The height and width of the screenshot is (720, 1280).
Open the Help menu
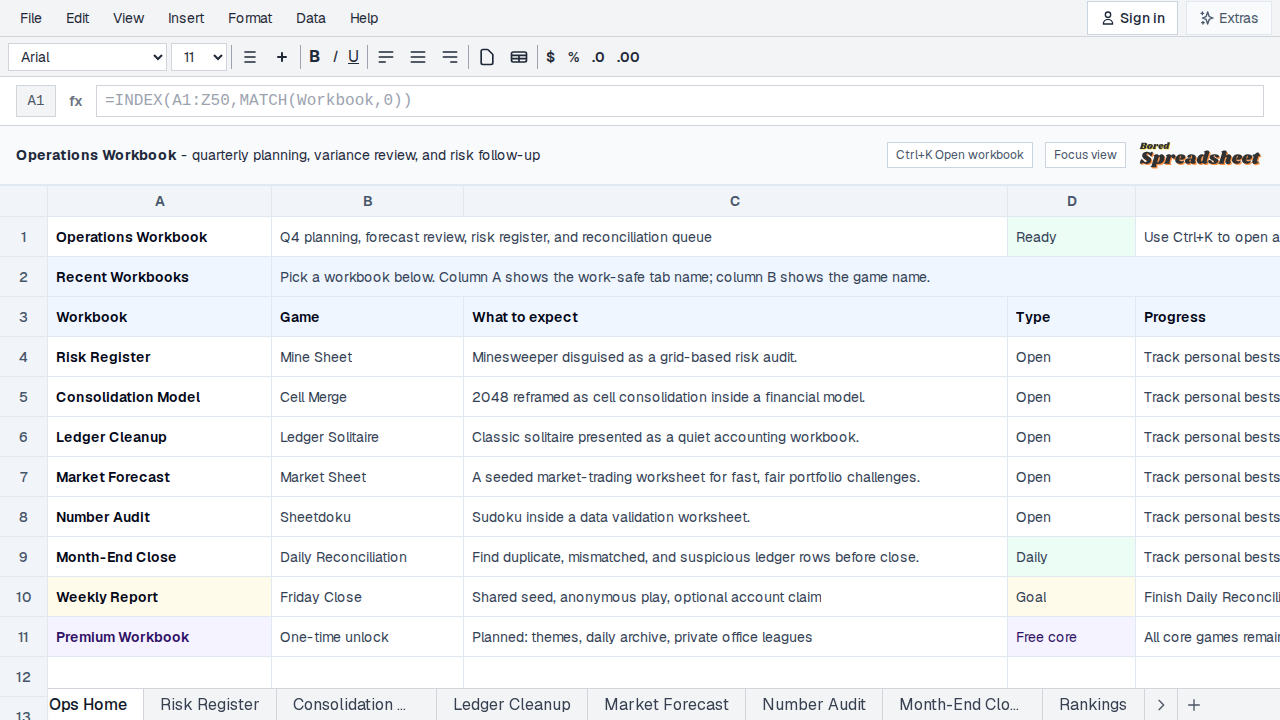pyautogui.click(x=364, y=18)
